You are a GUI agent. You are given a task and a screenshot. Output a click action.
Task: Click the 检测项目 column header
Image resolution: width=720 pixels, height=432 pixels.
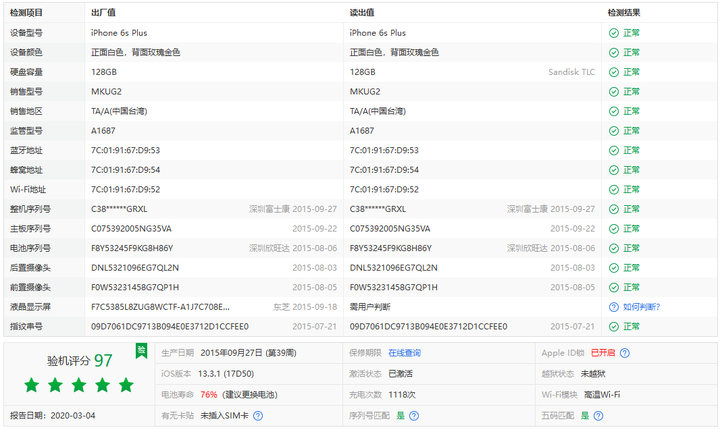(x=26, y=13)
